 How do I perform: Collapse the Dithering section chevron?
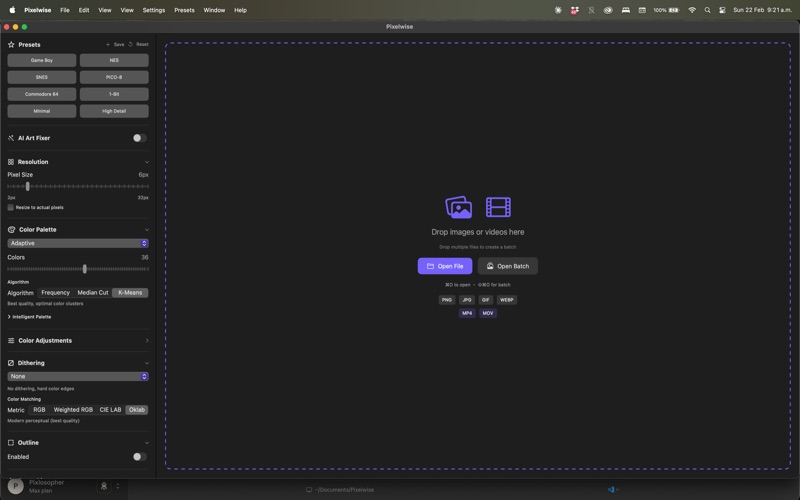point(146,363)
